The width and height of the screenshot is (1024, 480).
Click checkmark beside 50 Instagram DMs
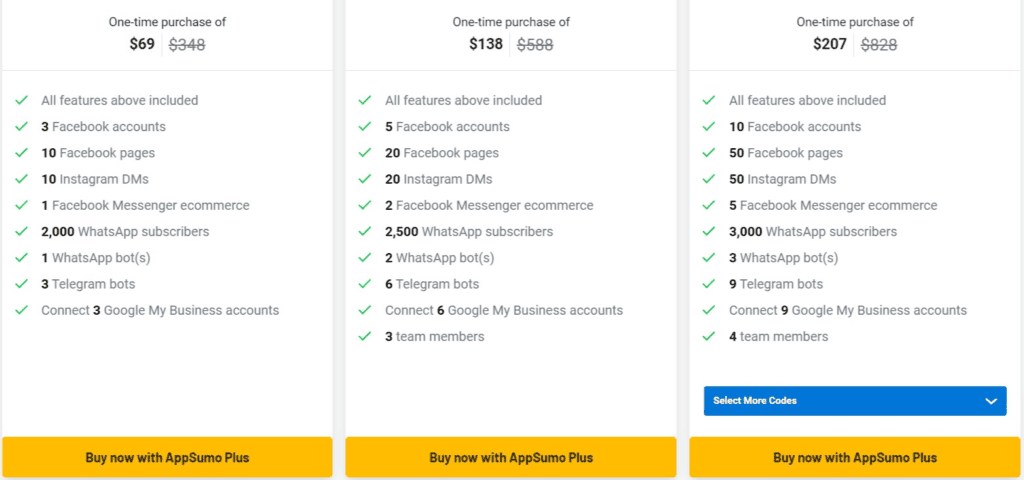[709, 179]
